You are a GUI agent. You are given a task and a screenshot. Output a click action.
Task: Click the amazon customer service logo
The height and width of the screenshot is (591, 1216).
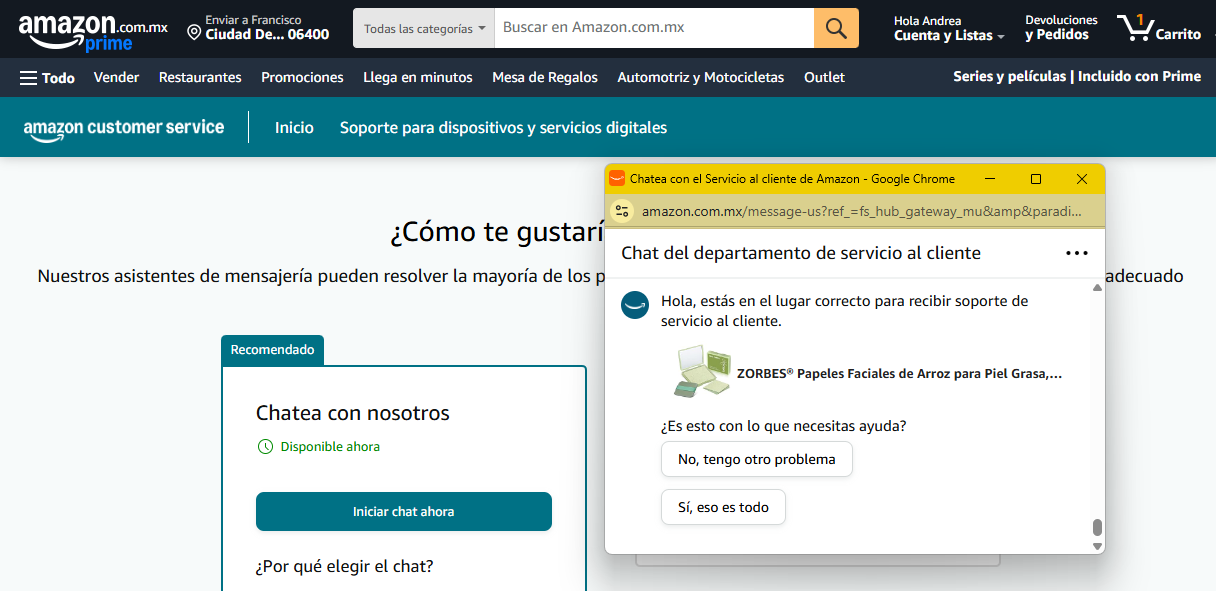(x=123, y=128)
